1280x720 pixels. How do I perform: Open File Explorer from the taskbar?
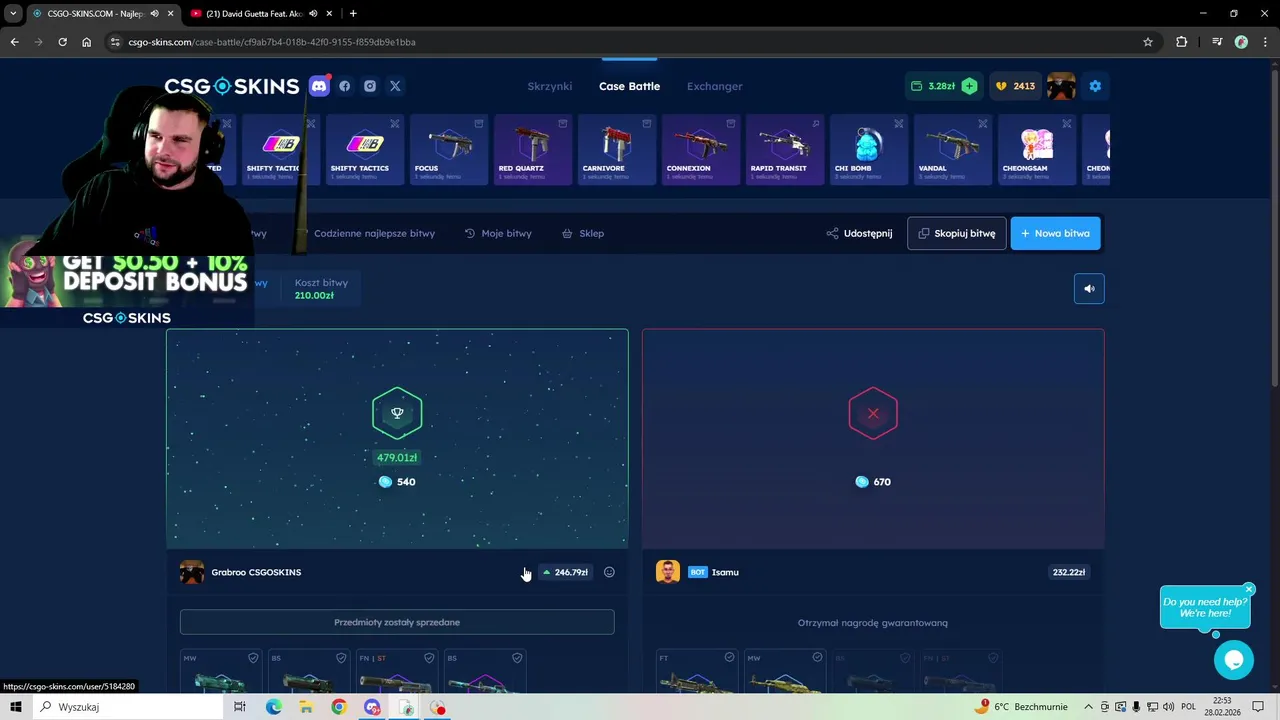(x=306, y=707)
